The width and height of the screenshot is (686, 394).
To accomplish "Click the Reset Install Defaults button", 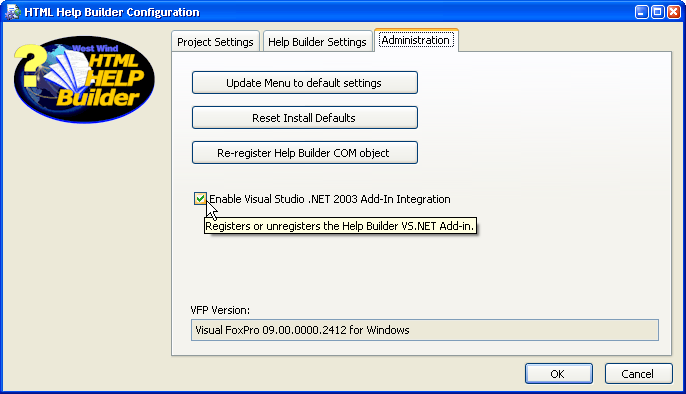I will pyautogui.click(x=304, y=118).
